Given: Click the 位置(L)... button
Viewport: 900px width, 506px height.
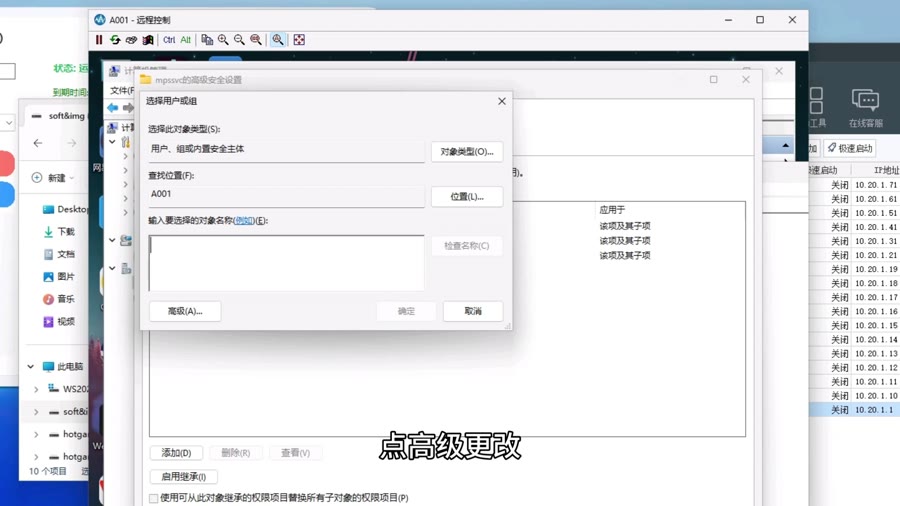Looking at the screenshot, I should pos(467,196).
